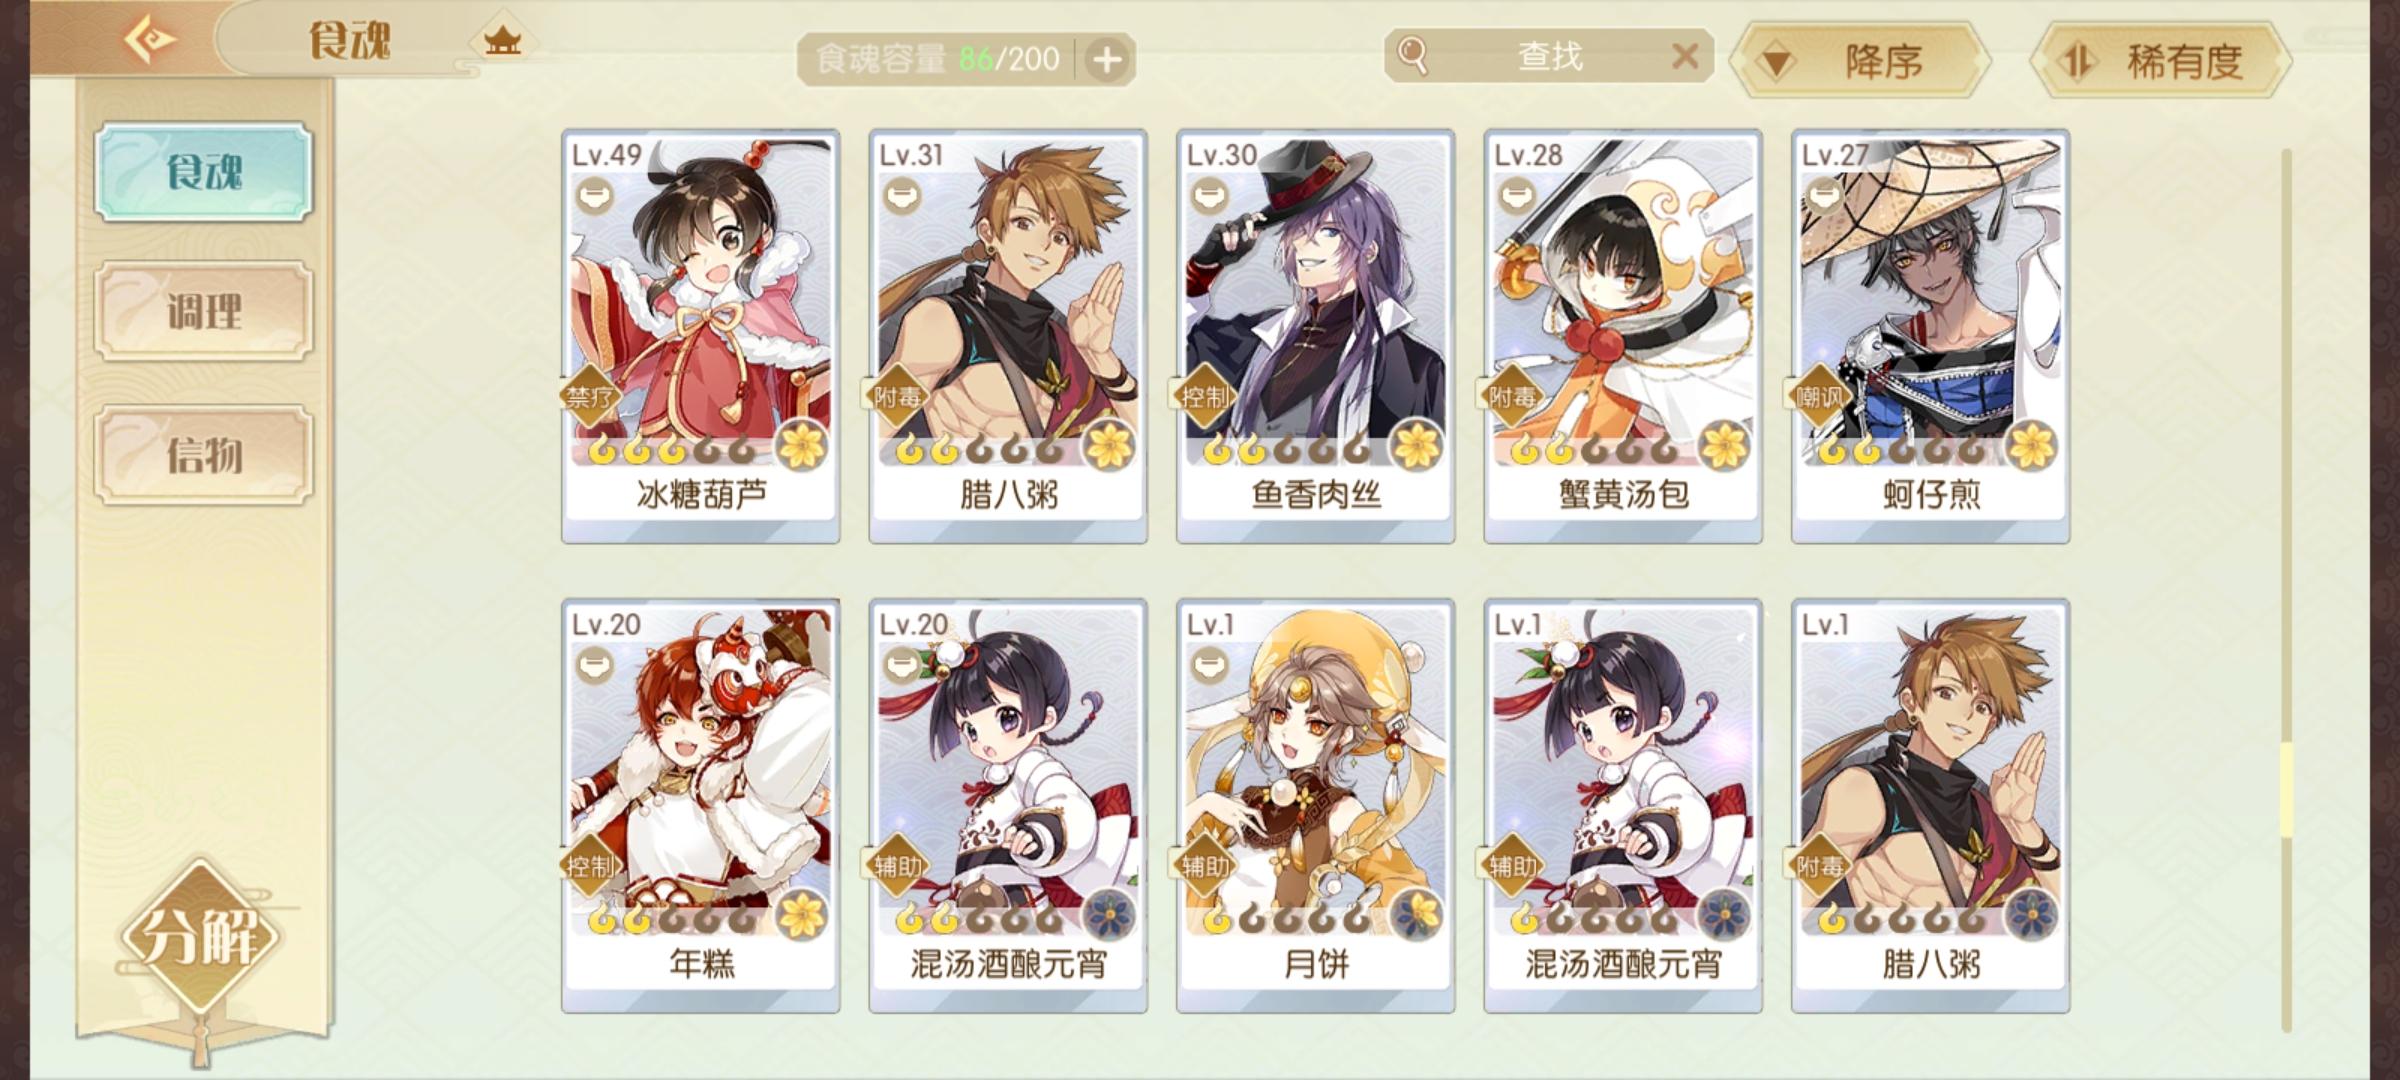This screenshot has height=1080, width=2400.
Task: Click 嘲讽 tag on 蚵仔煎 card
Action: (x=1820, y=397)
